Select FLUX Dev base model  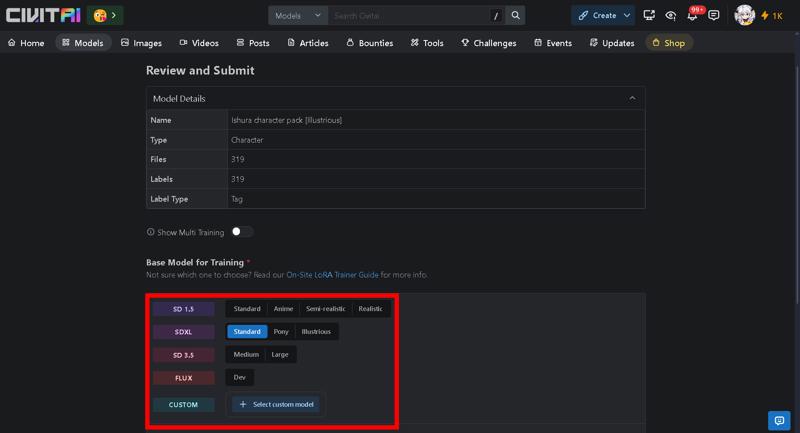click(239, 377)
